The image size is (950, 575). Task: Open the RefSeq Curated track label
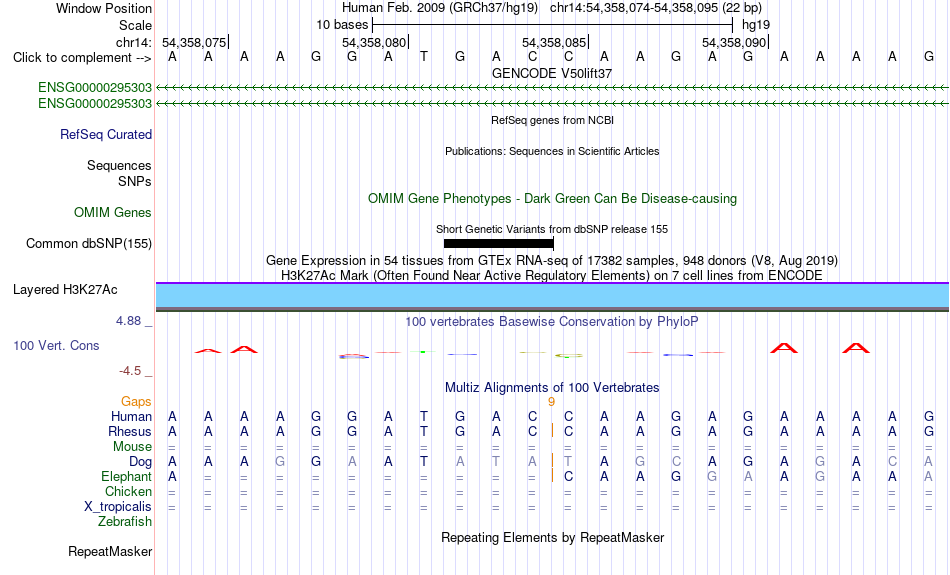(x=106, y=135)
